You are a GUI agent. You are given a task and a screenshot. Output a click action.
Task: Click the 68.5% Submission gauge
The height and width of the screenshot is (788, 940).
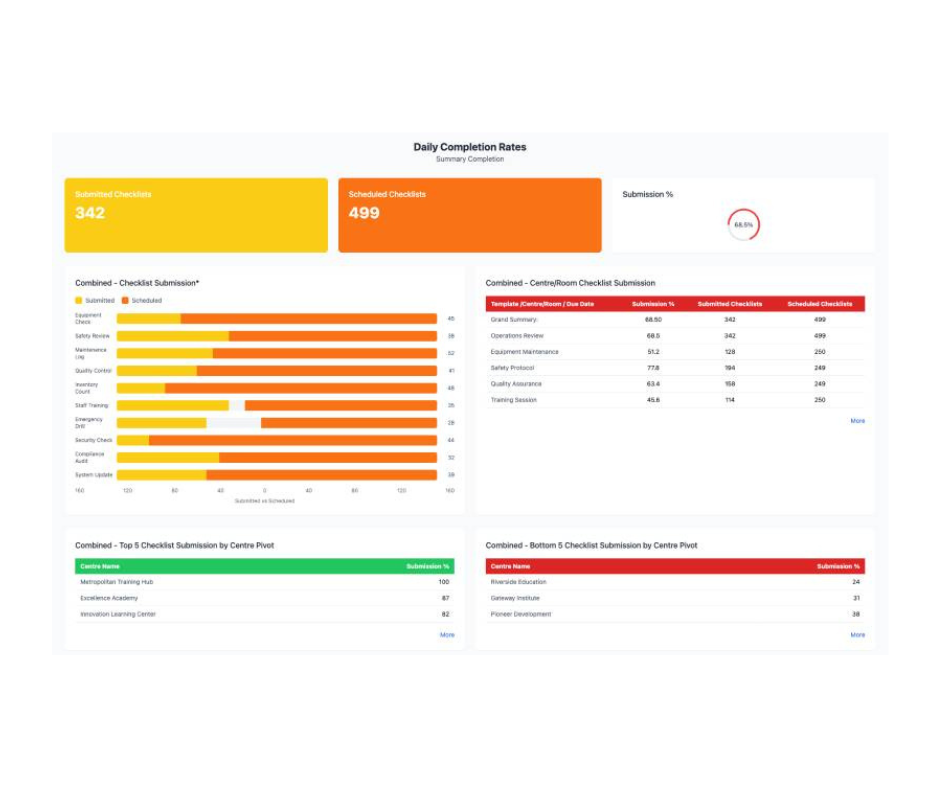pyautogui.click(x=742, y=224)
